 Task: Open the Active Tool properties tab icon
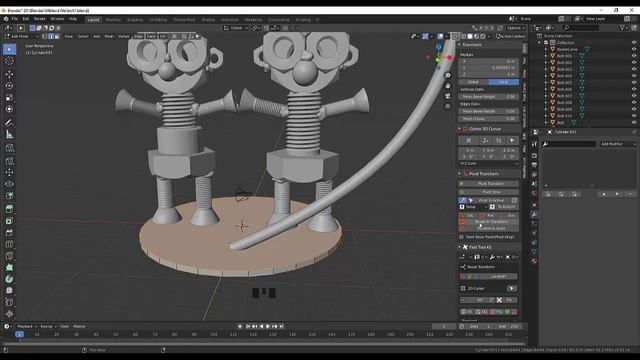click(534, 144)
